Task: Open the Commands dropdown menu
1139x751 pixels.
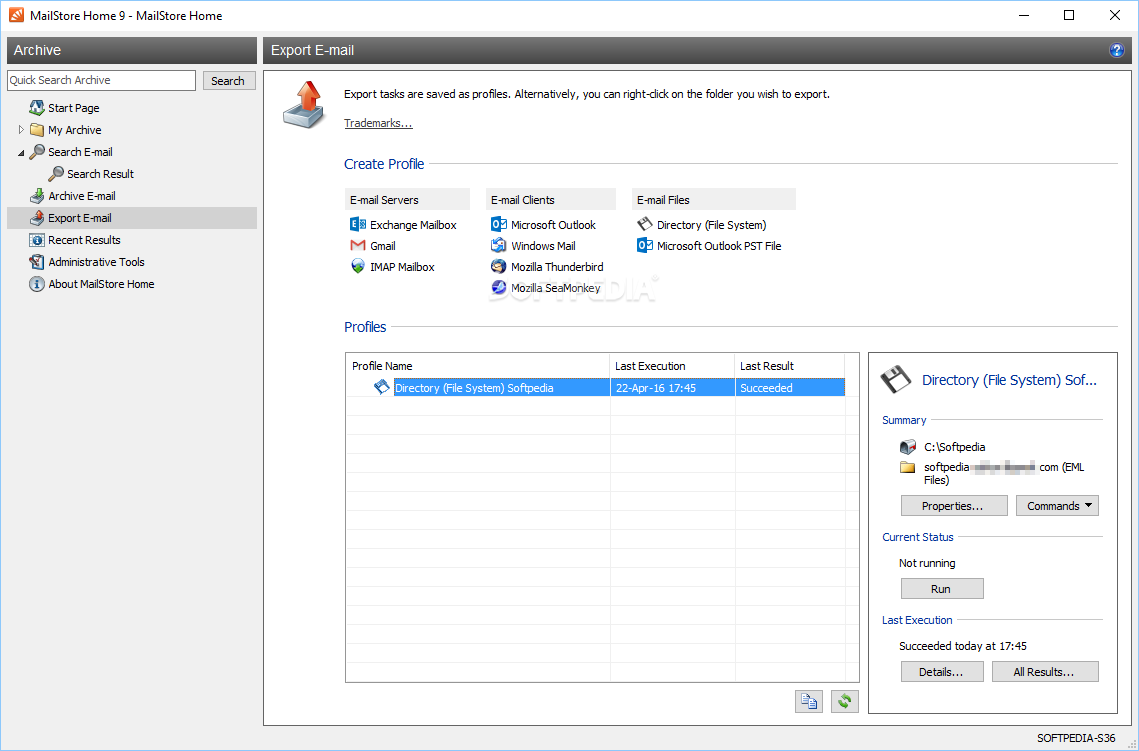Action: point(1057,506)
